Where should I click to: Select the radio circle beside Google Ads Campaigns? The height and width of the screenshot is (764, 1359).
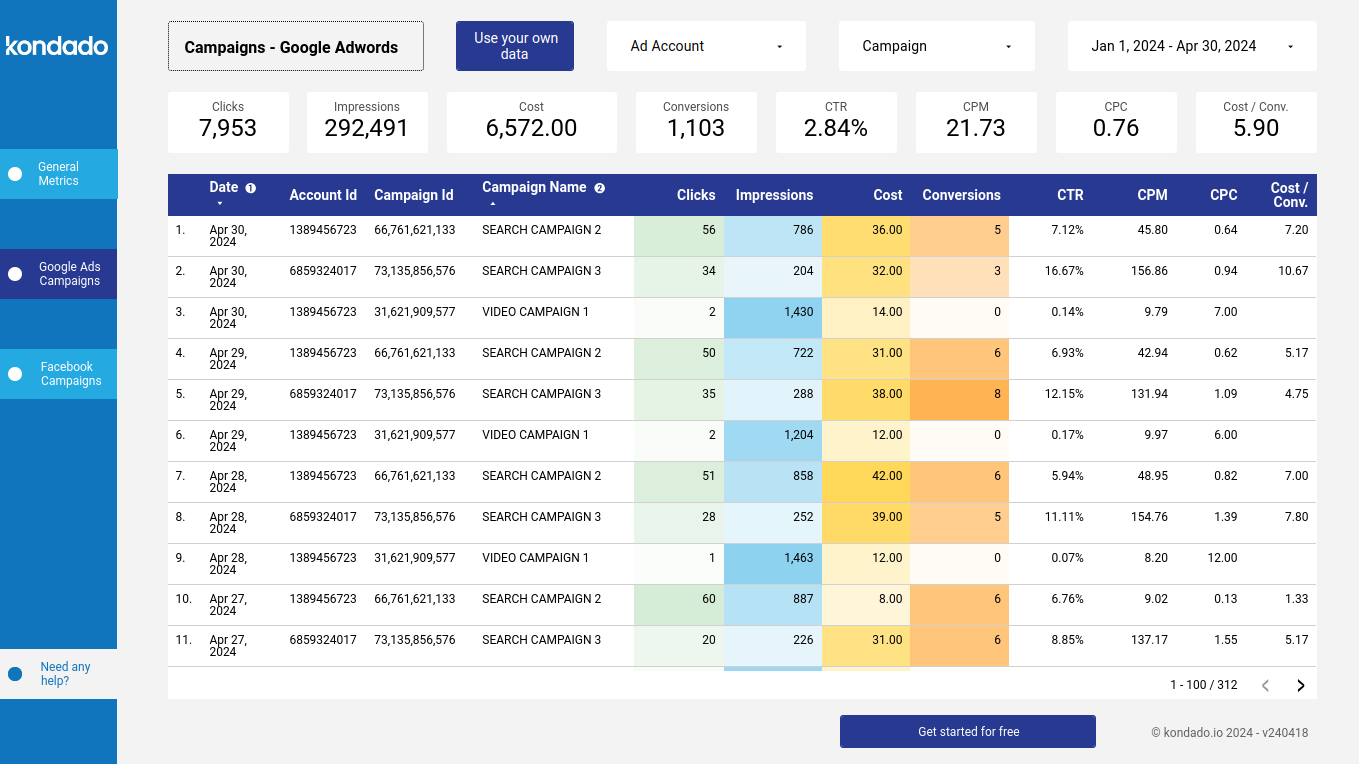14,273
